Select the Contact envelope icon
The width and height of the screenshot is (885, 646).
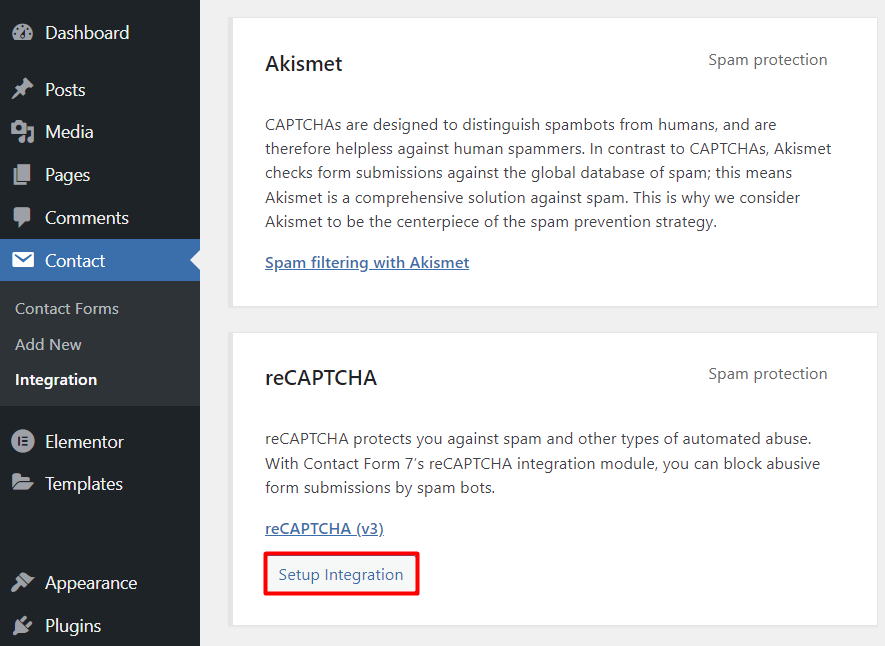22,260
